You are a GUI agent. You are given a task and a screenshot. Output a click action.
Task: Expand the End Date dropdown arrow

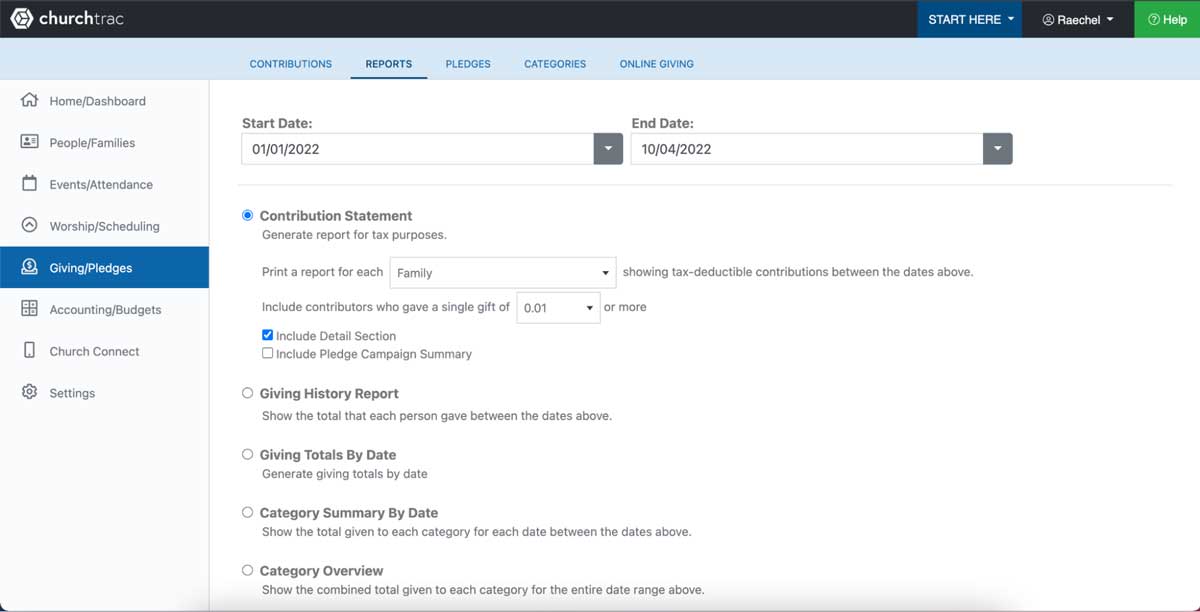[997, 148]
